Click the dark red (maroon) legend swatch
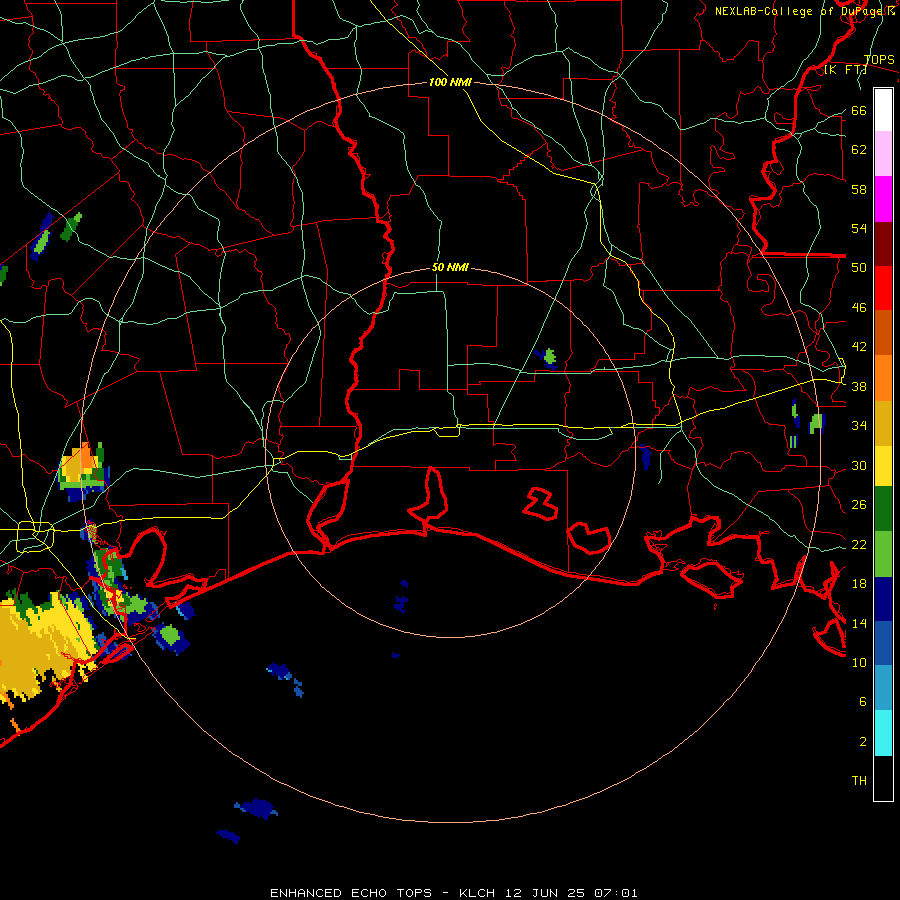Screen dimensions: 900x900 [x=883, y=244]
